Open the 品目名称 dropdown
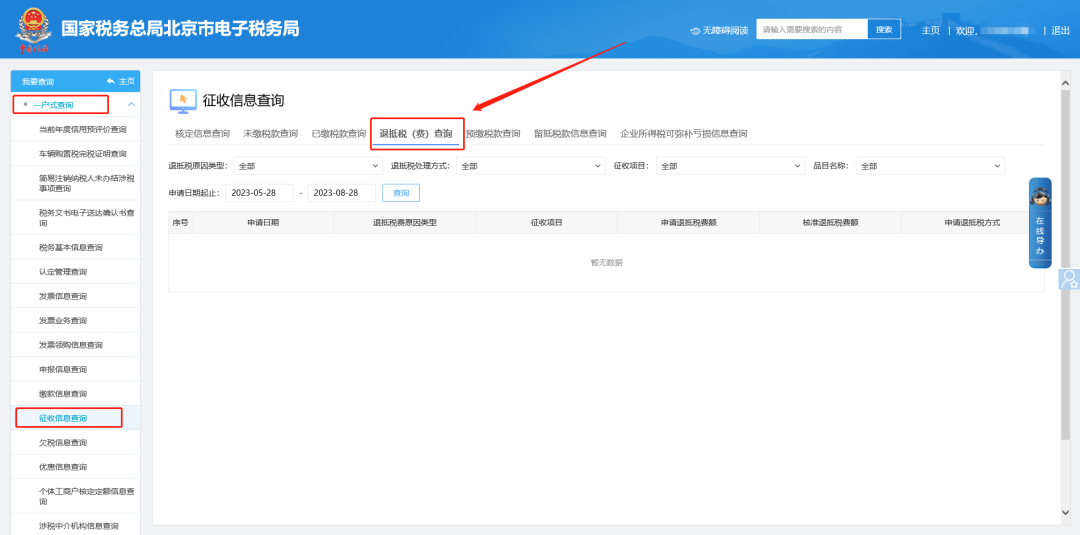Viewport: 1080px width, 535px height. 930,166
